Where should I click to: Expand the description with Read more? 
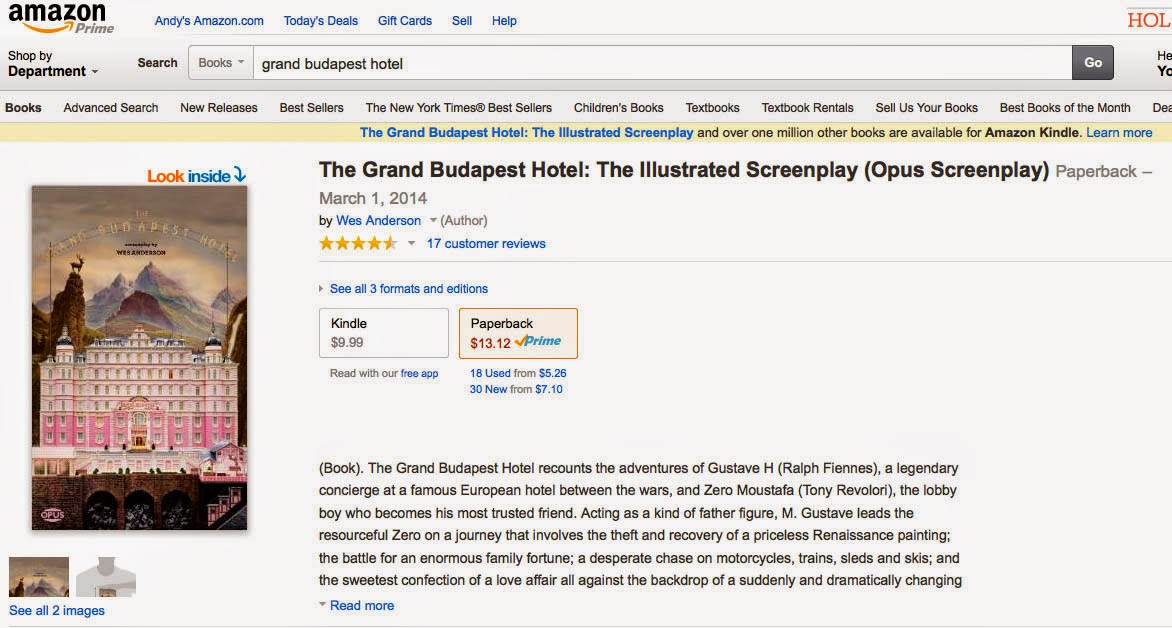[361, 605]
